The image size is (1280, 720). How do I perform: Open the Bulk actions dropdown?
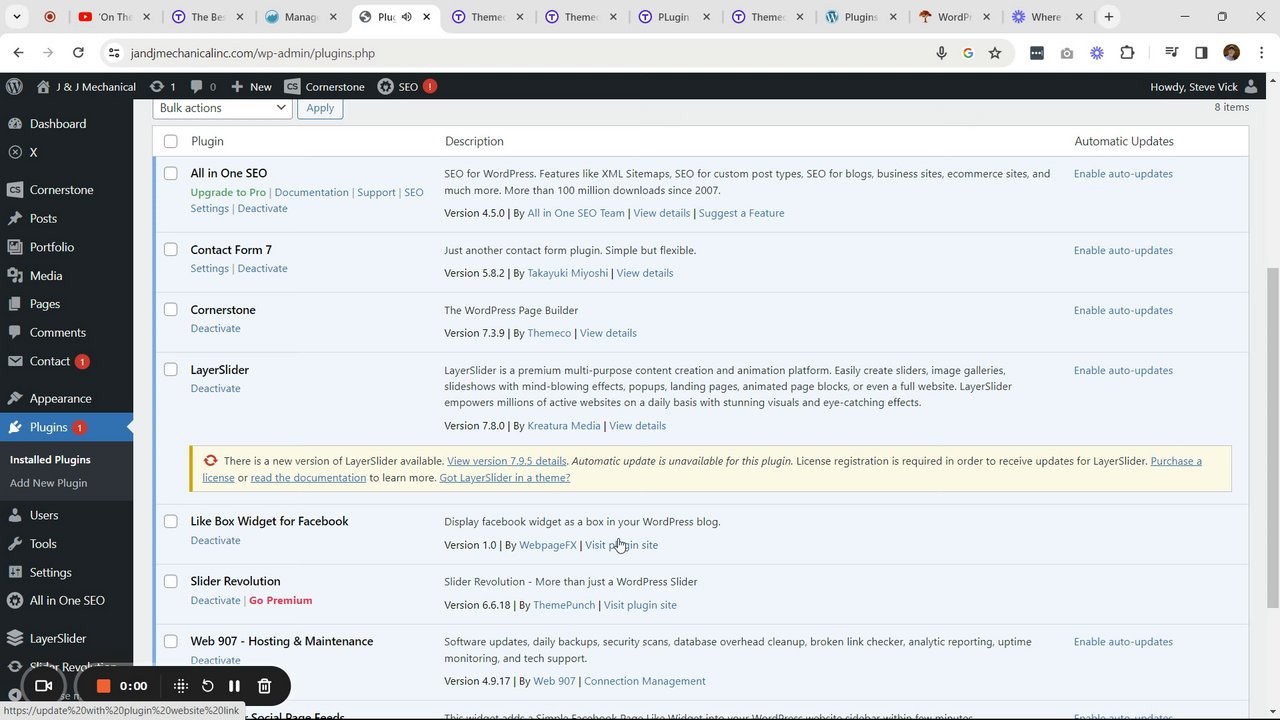(x=222, y=108)
